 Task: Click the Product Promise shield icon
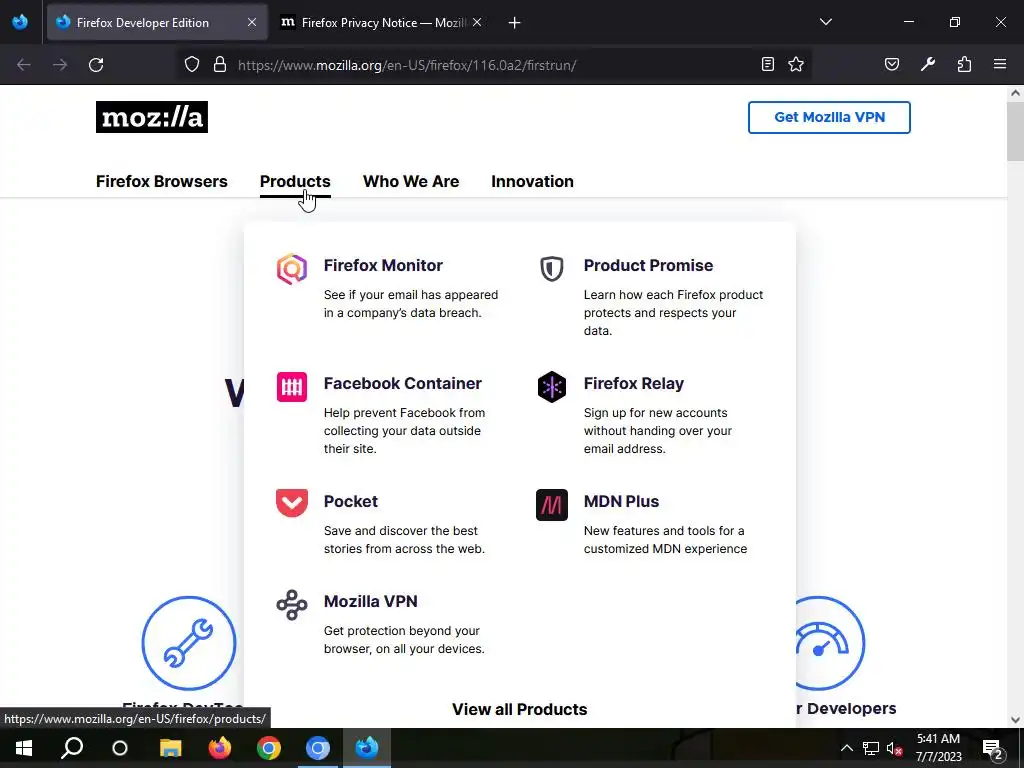tap(552, 268)
